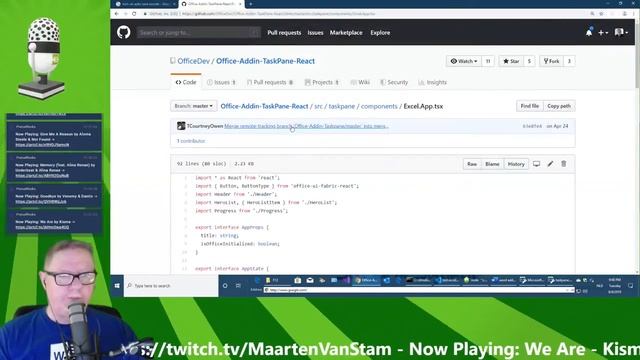This screenshot has height=360, width=640.
Task: Click the watchers count next to Watch
Action: pos(488,61)
